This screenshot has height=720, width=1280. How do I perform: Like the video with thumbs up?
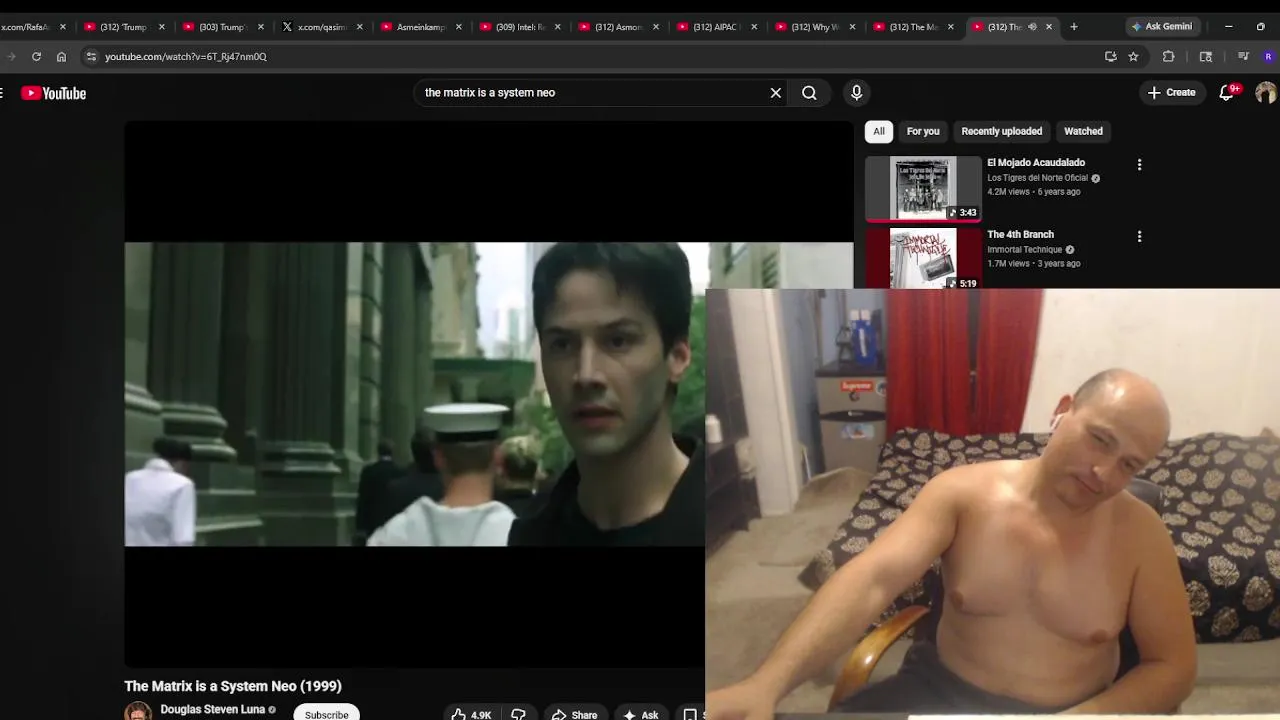(x=471, y=715)
